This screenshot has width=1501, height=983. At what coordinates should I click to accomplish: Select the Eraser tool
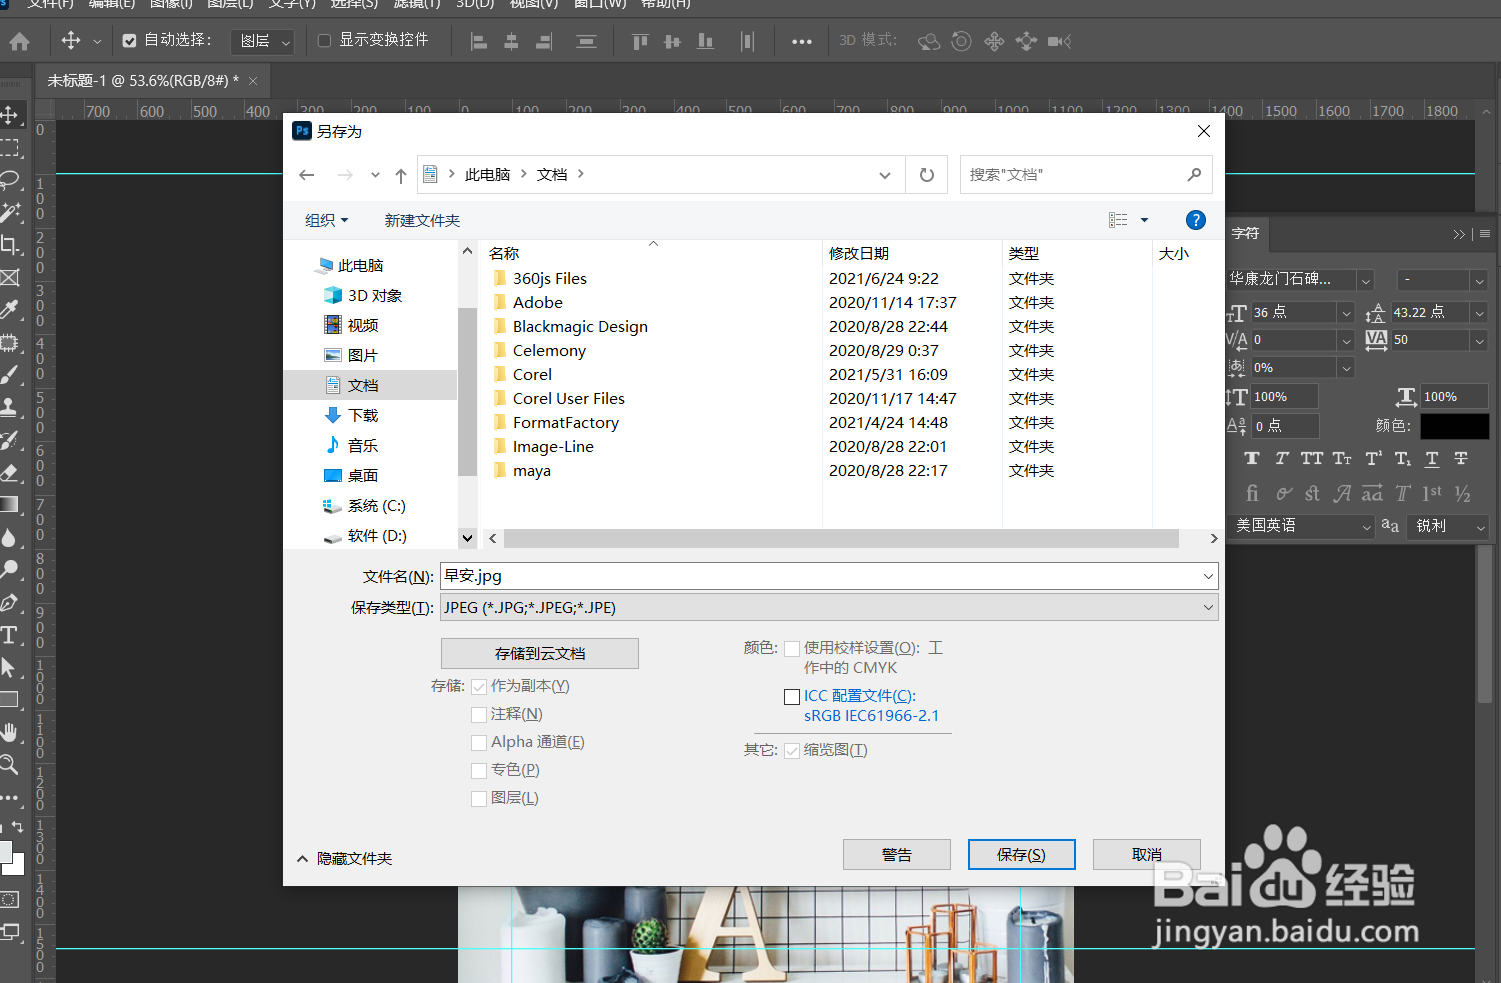click(10, 472)
